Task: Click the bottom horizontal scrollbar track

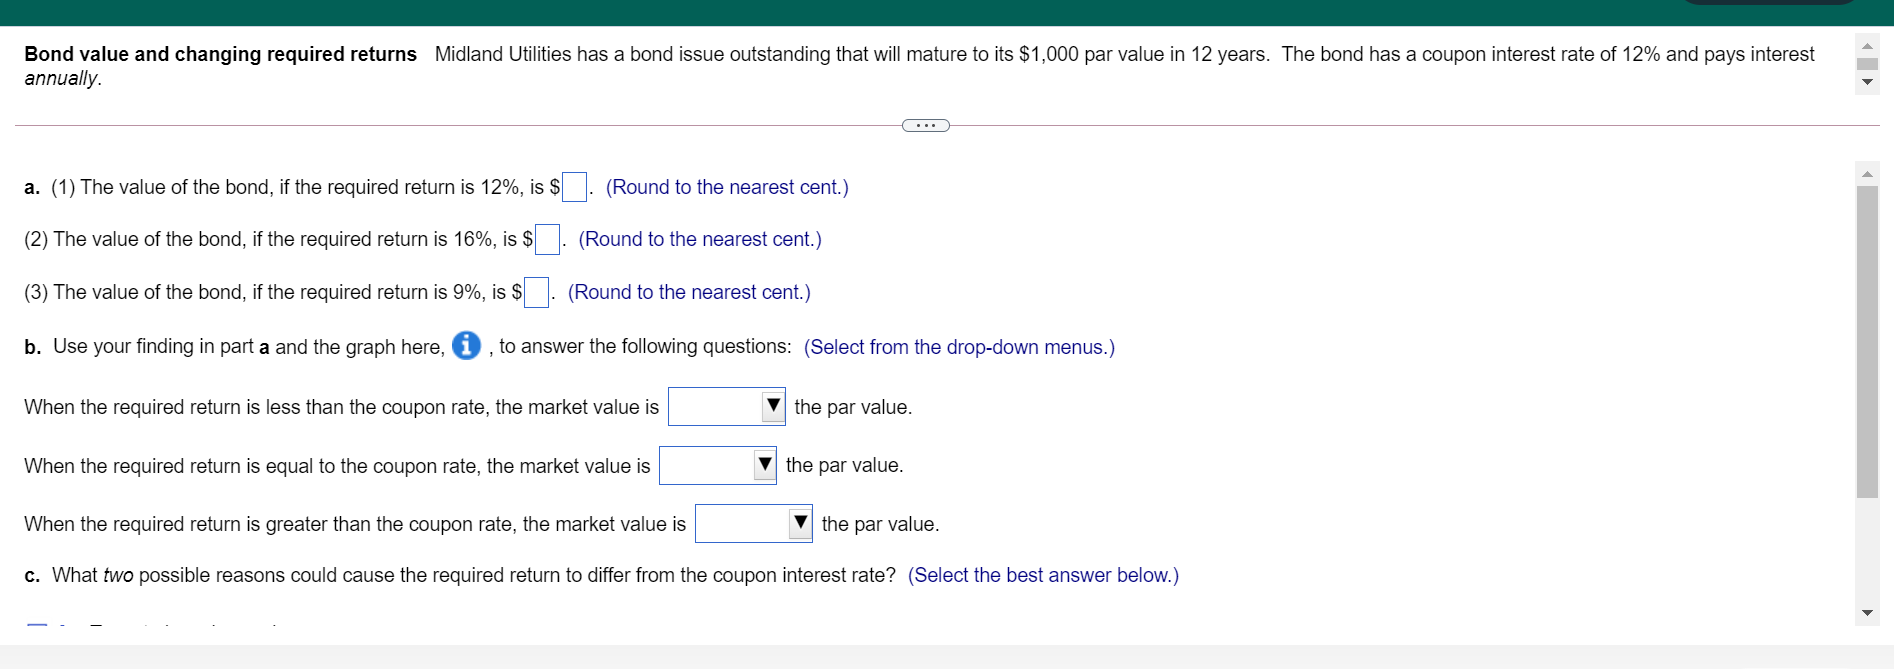Action: 947,656
